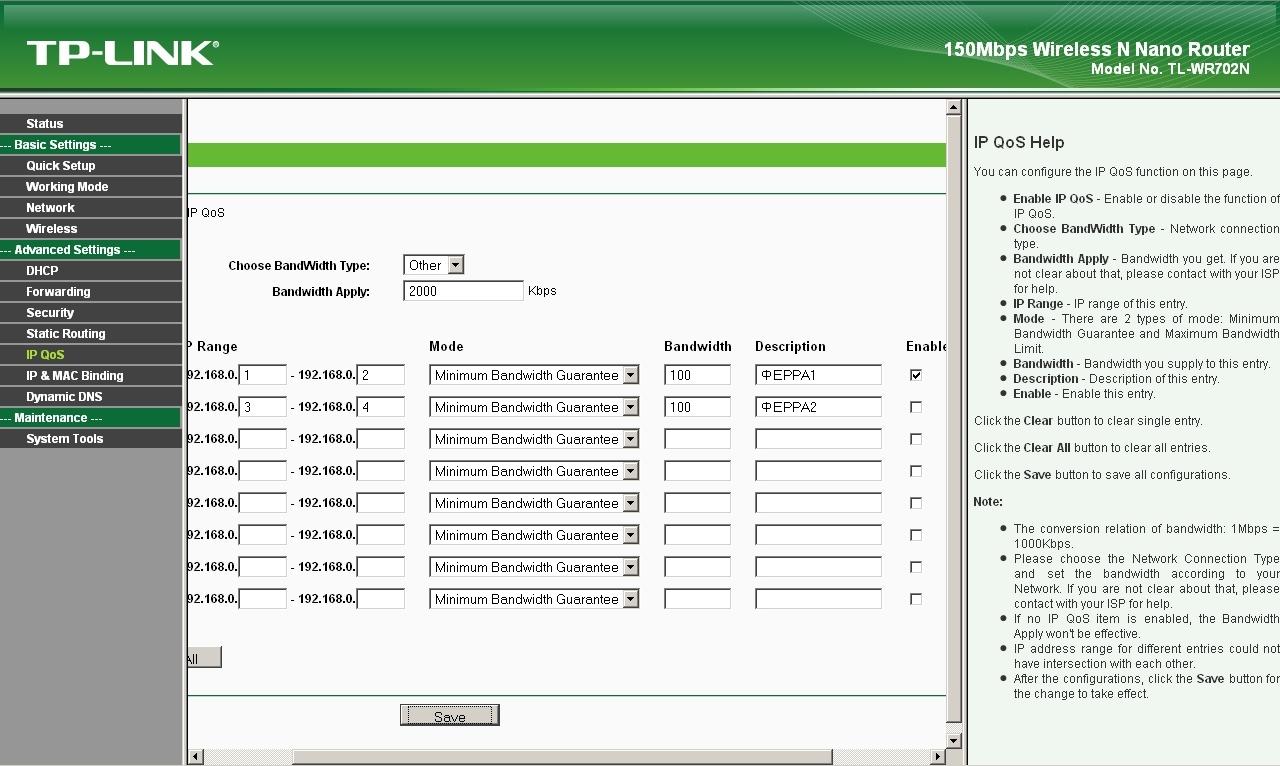Click the Bandwidth Apply input field
This screenshot has height=766, width=1280.
click(x=463, y=291)
